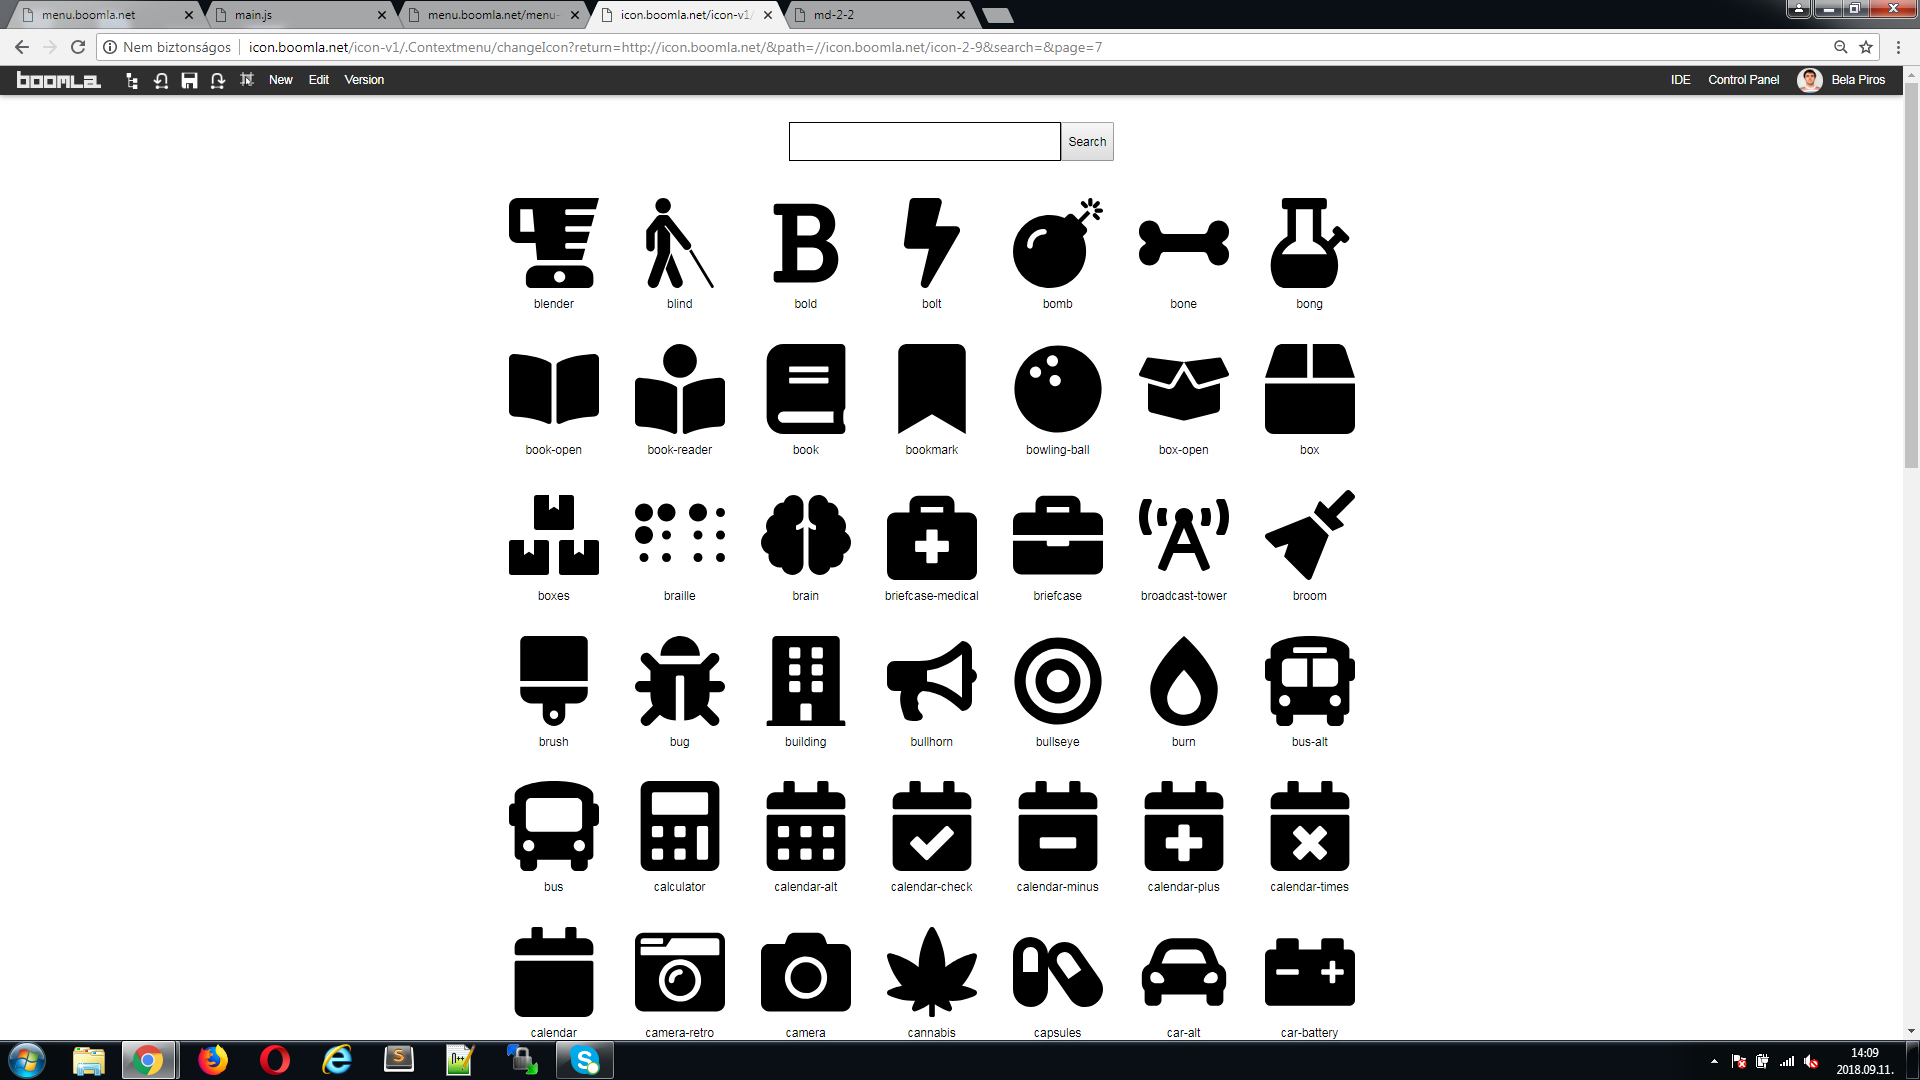This screenshot has width=1920, height=1080.
Task: Click the redo arrow toolbar icon
Action: pos(217,80)
